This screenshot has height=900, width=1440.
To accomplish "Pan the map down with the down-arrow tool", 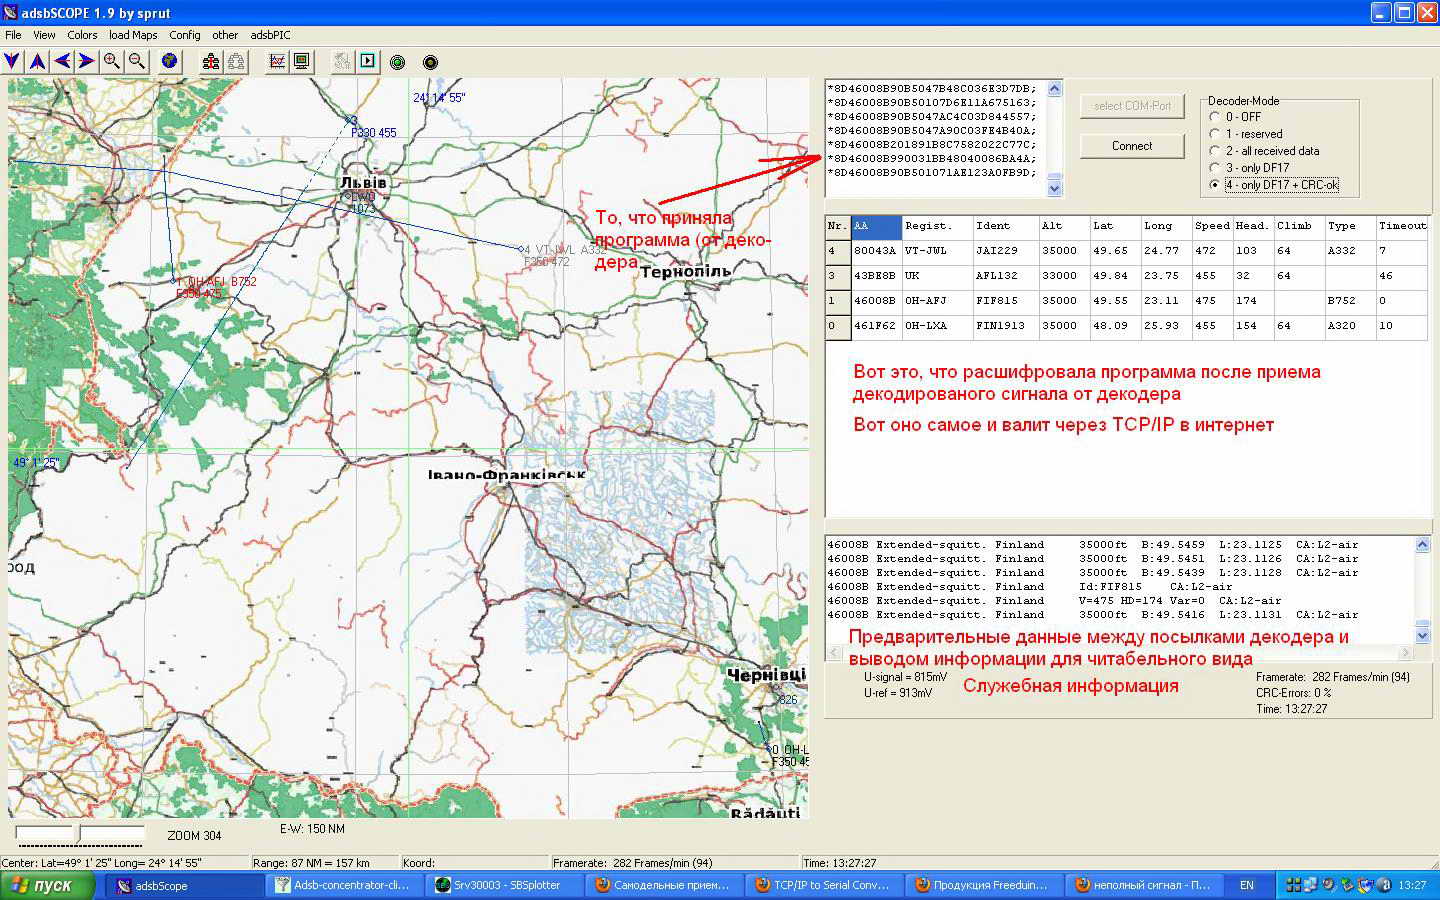I will point(12,61).
